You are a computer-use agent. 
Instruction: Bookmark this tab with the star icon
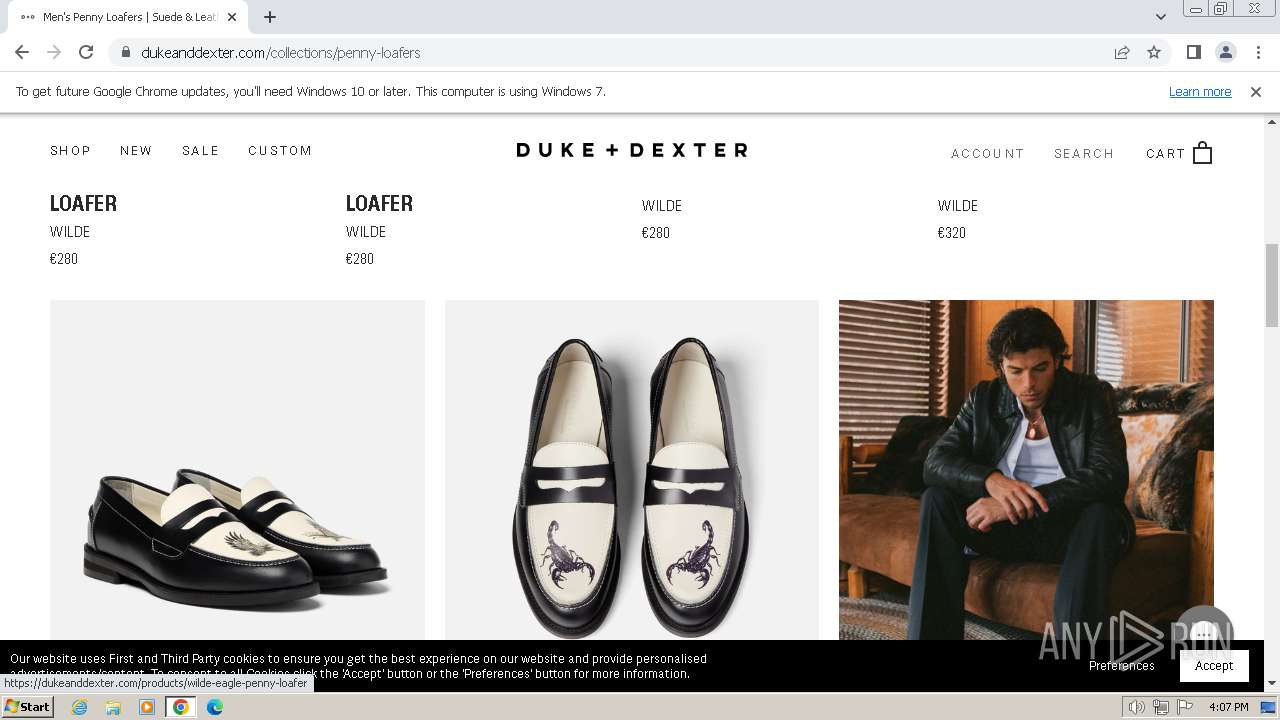click(x=1154, y=52)
